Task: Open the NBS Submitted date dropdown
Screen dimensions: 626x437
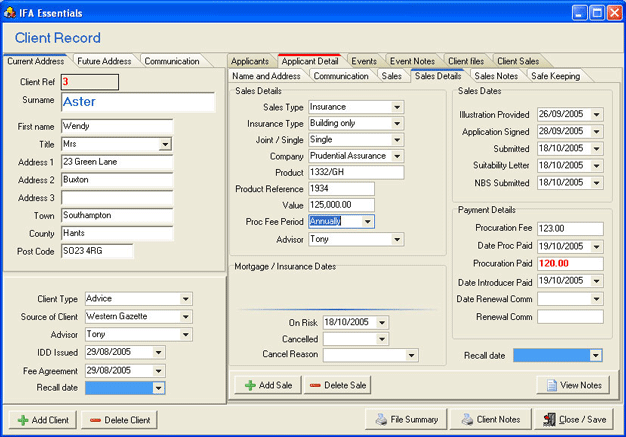Action: pos(596,183)
